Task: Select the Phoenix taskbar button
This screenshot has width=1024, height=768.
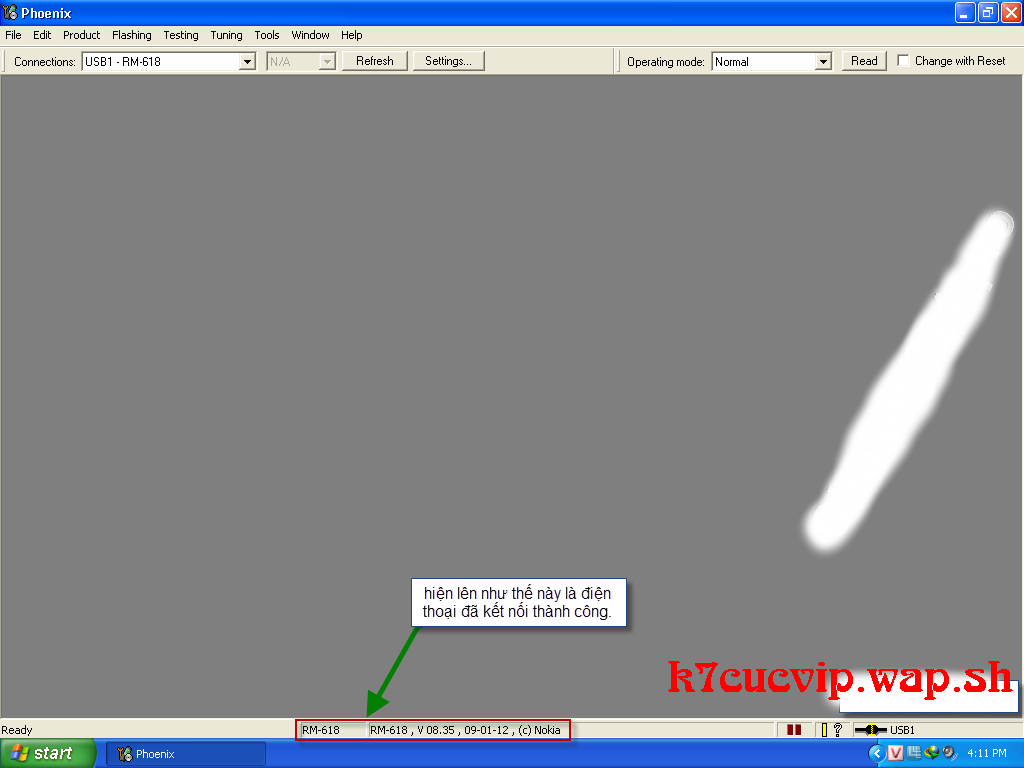Action: [186, 754]
